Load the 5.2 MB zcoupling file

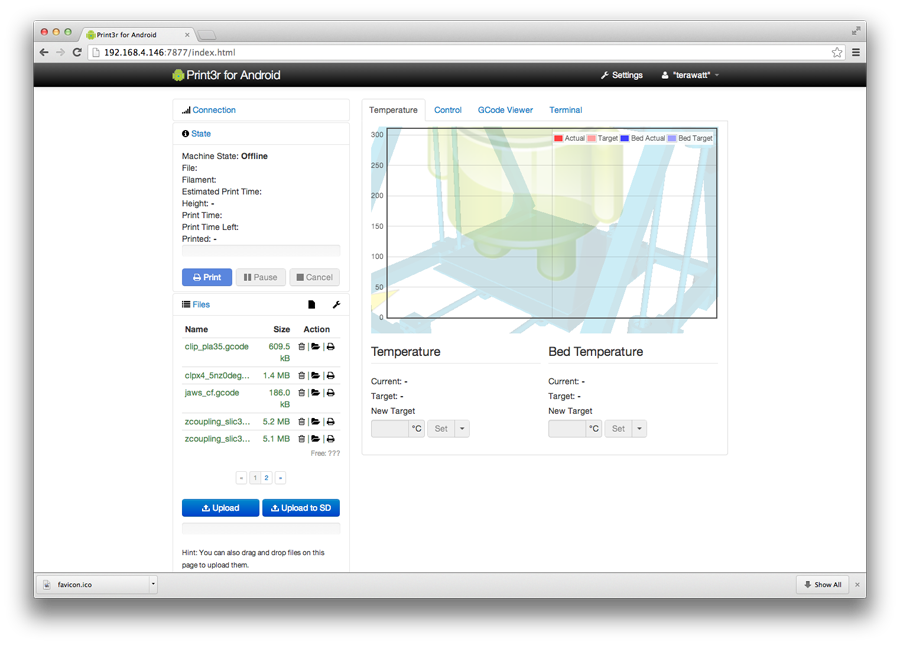(x=315, y=421)
